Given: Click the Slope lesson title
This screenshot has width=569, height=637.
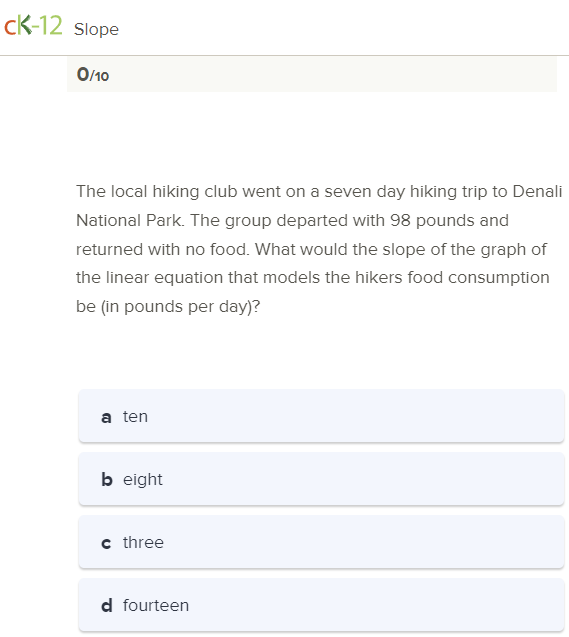Looking at the screenshot, I should pos(96,30).
